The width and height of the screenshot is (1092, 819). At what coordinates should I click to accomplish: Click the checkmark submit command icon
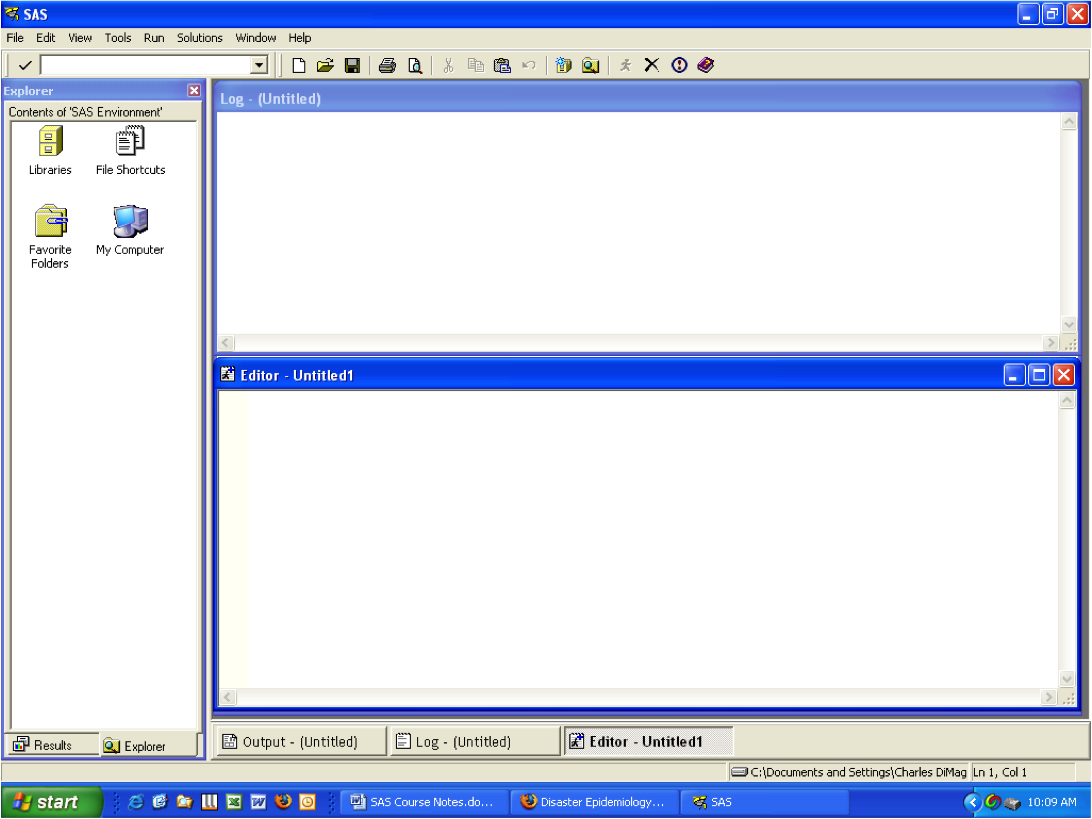[25, 65]
